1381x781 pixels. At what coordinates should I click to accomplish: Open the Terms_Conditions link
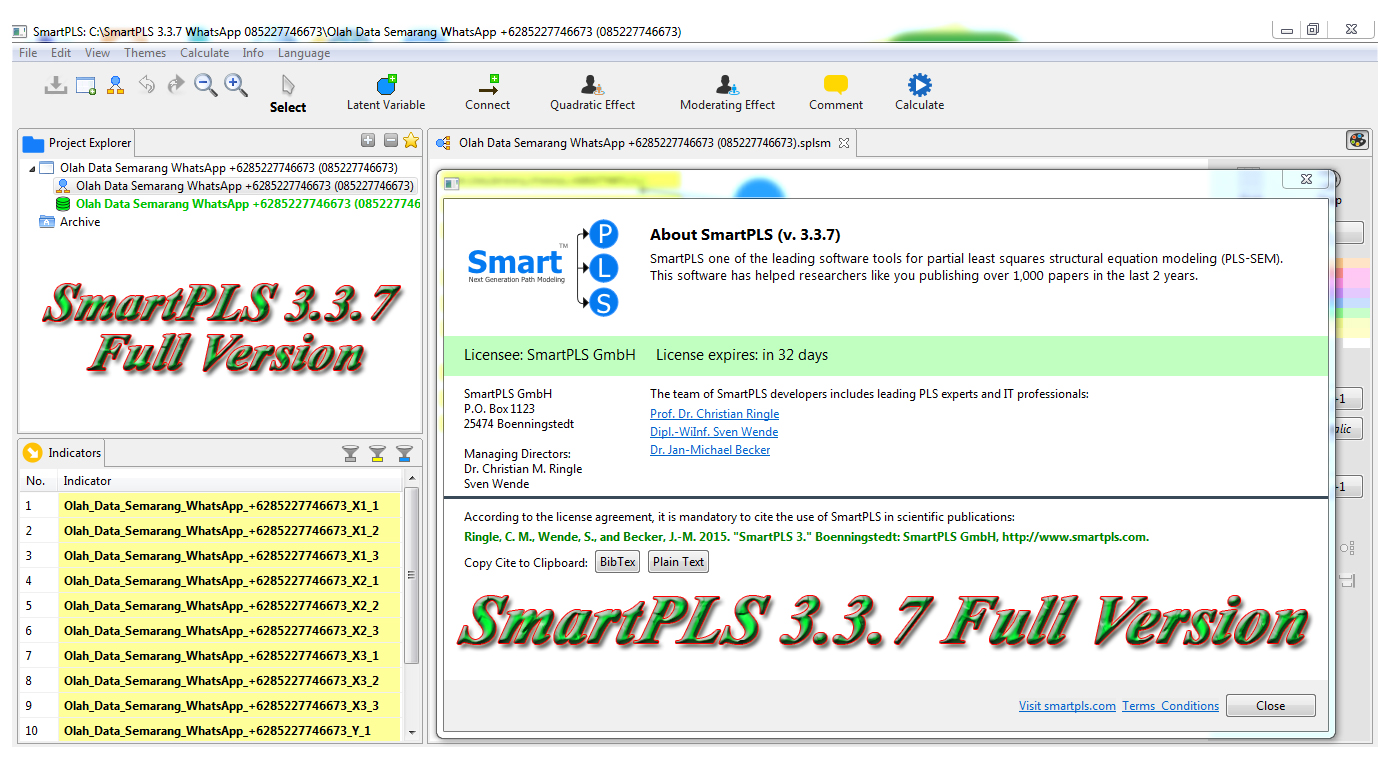click(x=1170, y=706)
